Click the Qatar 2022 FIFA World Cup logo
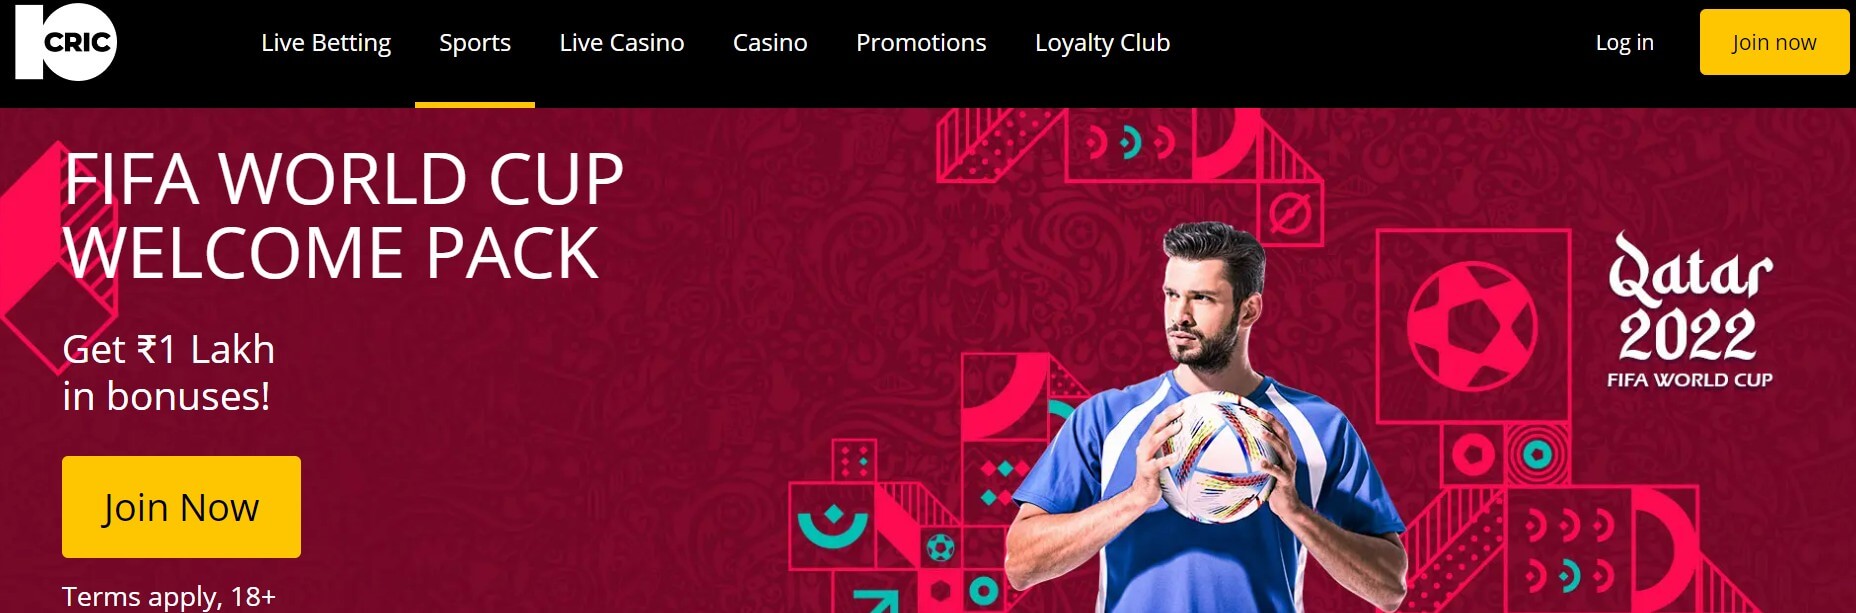 (x=1690, y=310)
